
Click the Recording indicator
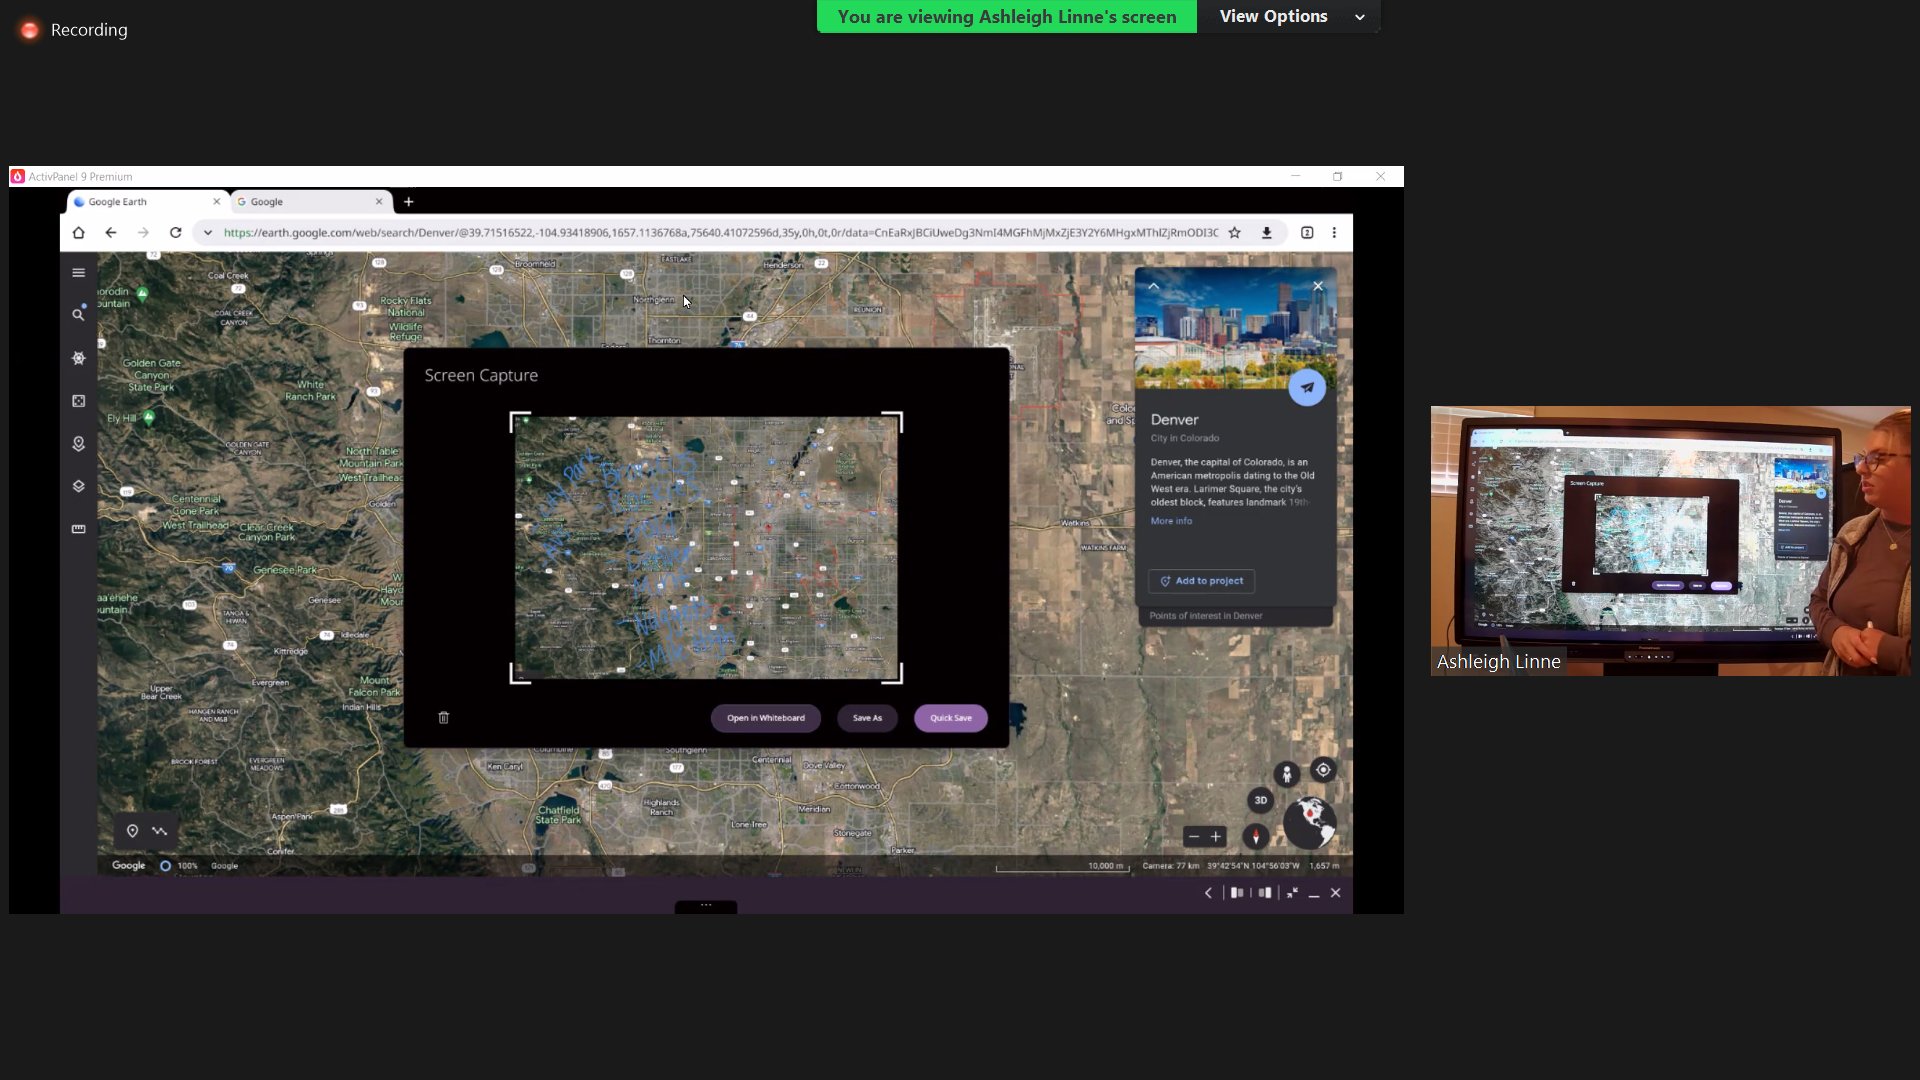tap(75, 30)
